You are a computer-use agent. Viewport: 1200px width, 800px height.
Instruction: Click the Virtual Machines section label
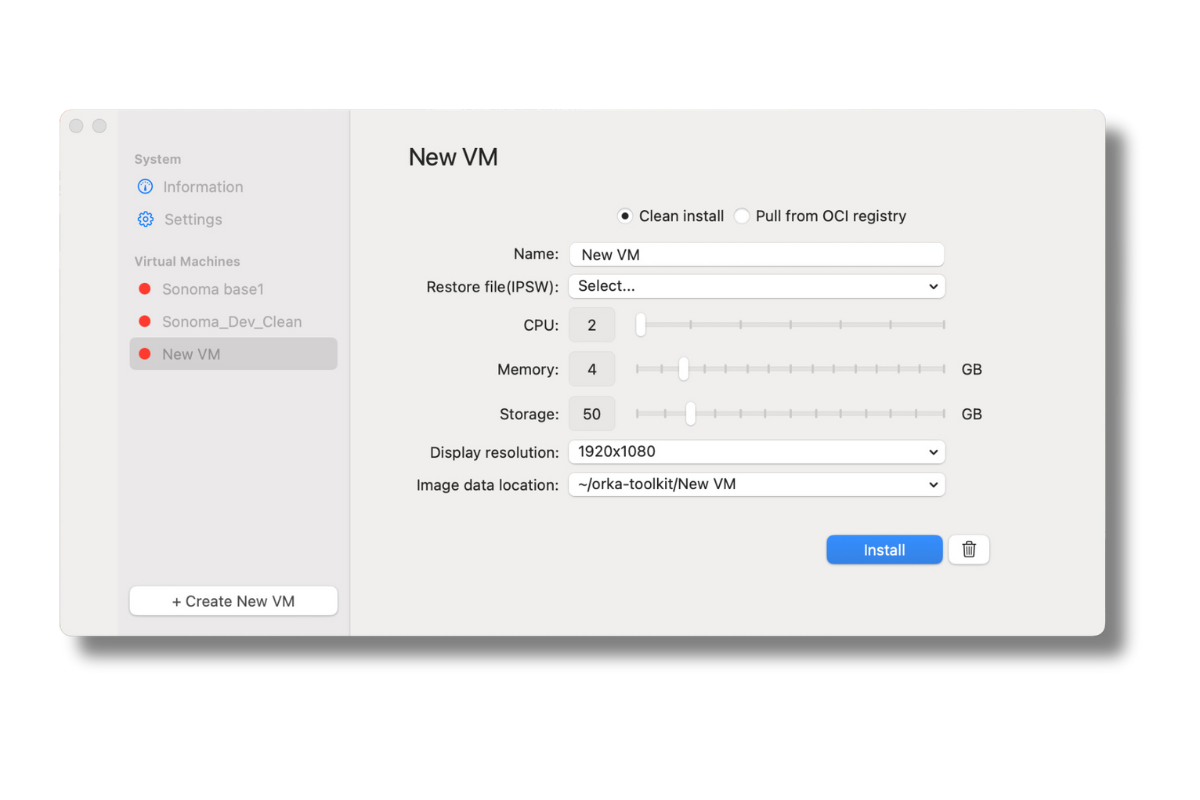pyautogui.click(x=187, y=261)
